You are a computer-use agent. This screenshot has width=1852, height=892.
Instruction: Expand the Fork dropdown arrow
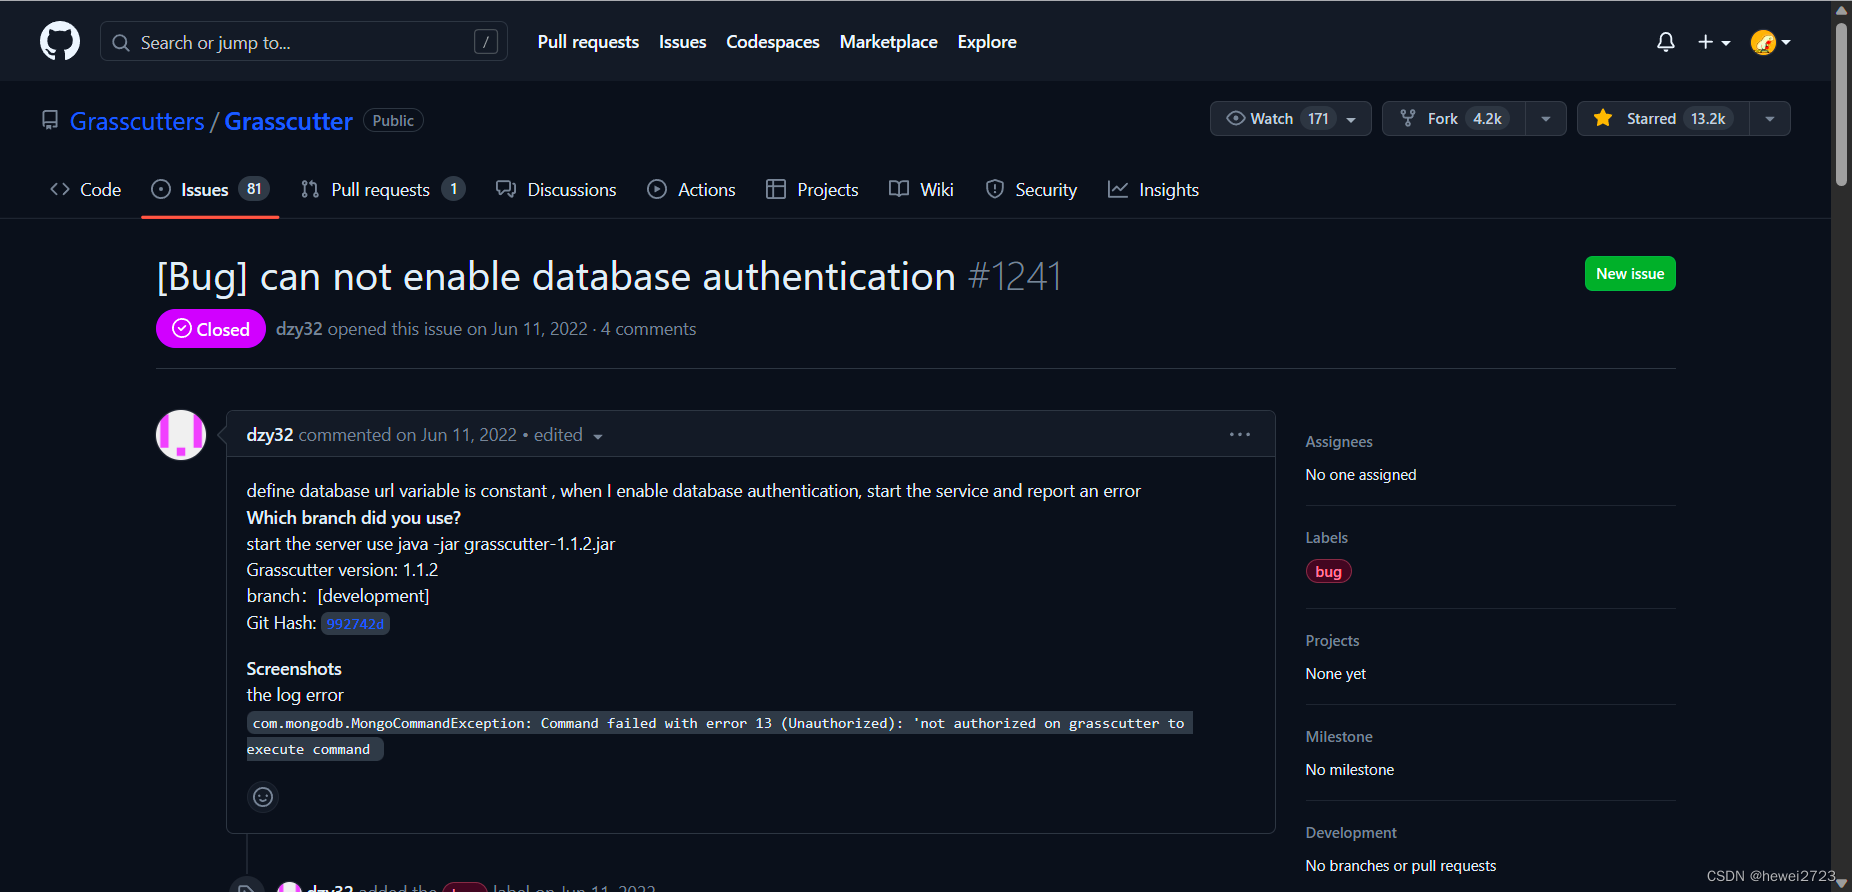click(1546, 119)
